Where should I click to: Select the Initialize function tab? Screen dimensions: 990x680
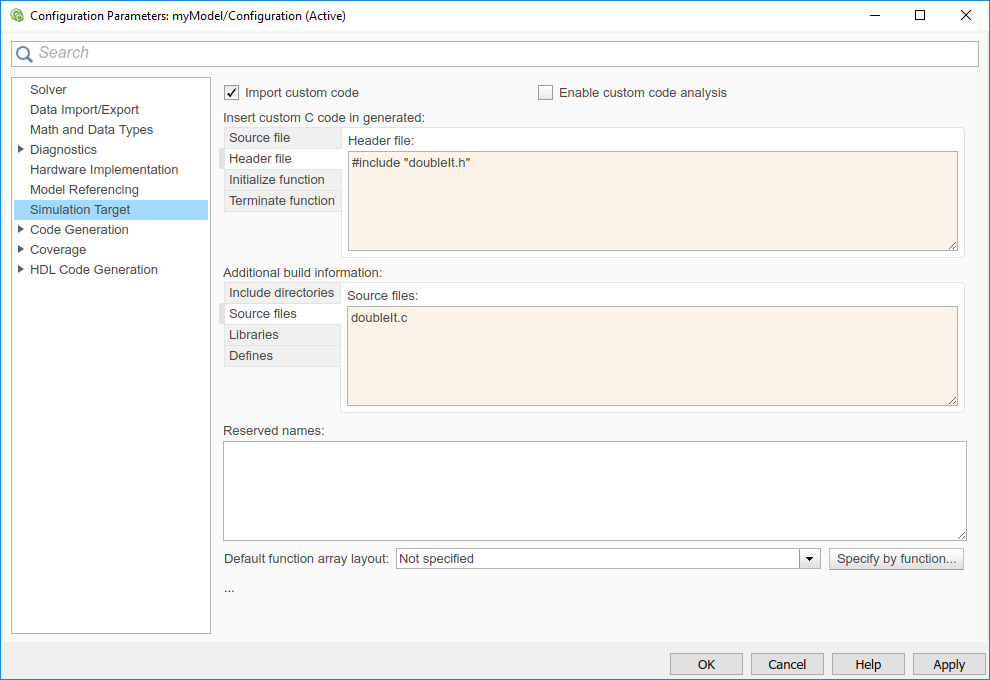point(277,180)
